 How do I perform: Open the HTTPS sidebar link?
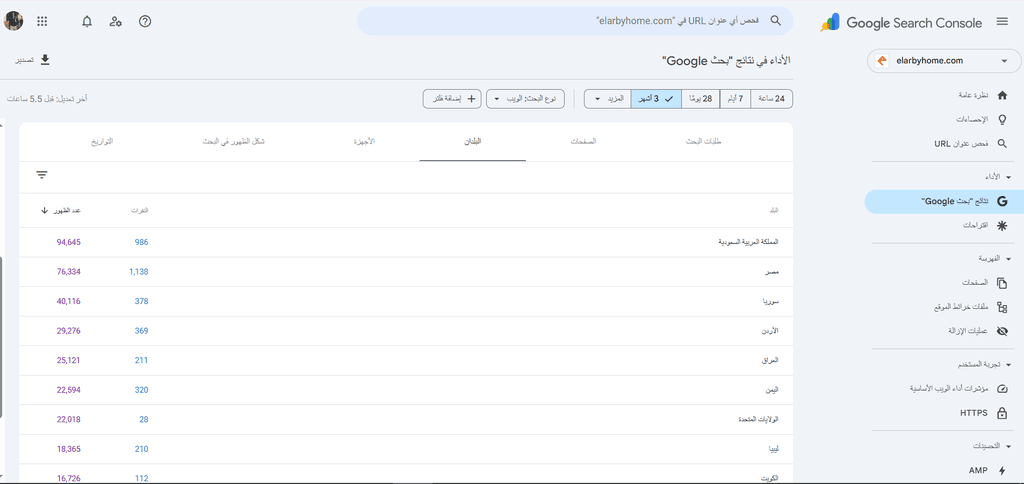coord(974,413)
